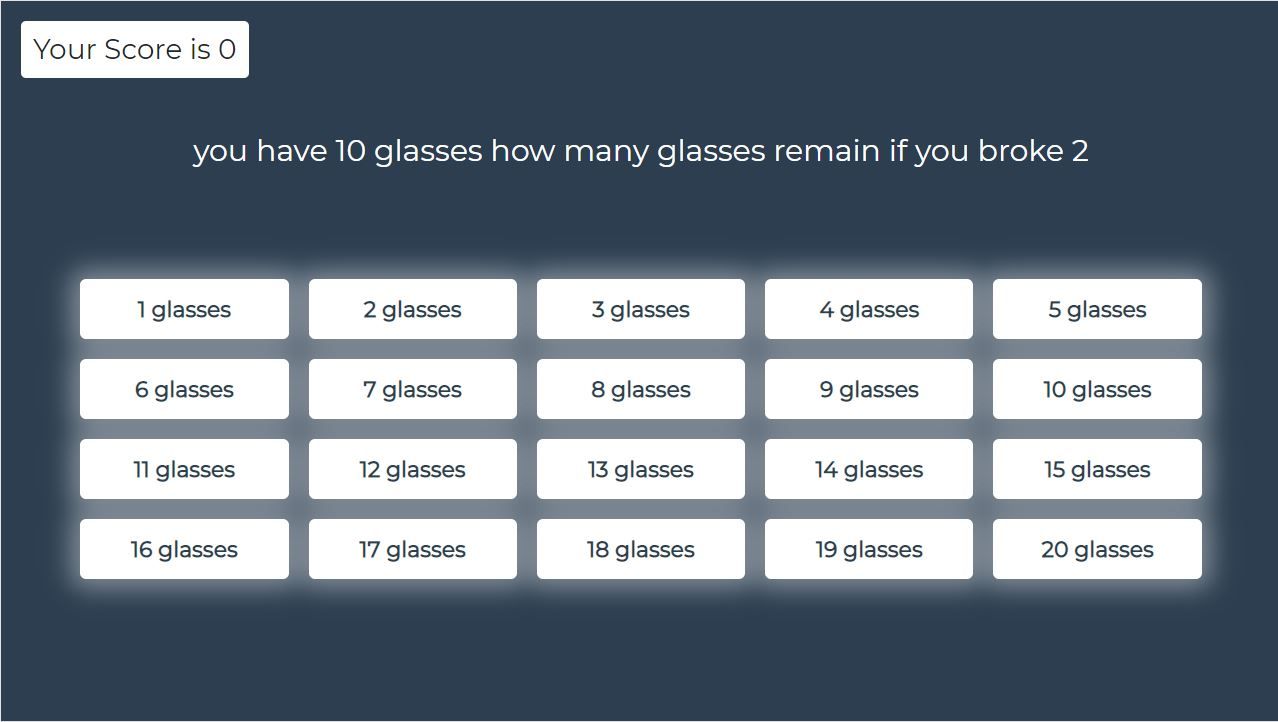The image size is (1278, 722).
Task: Click the Your Score is 0 label
Action: tap(135, 49)
